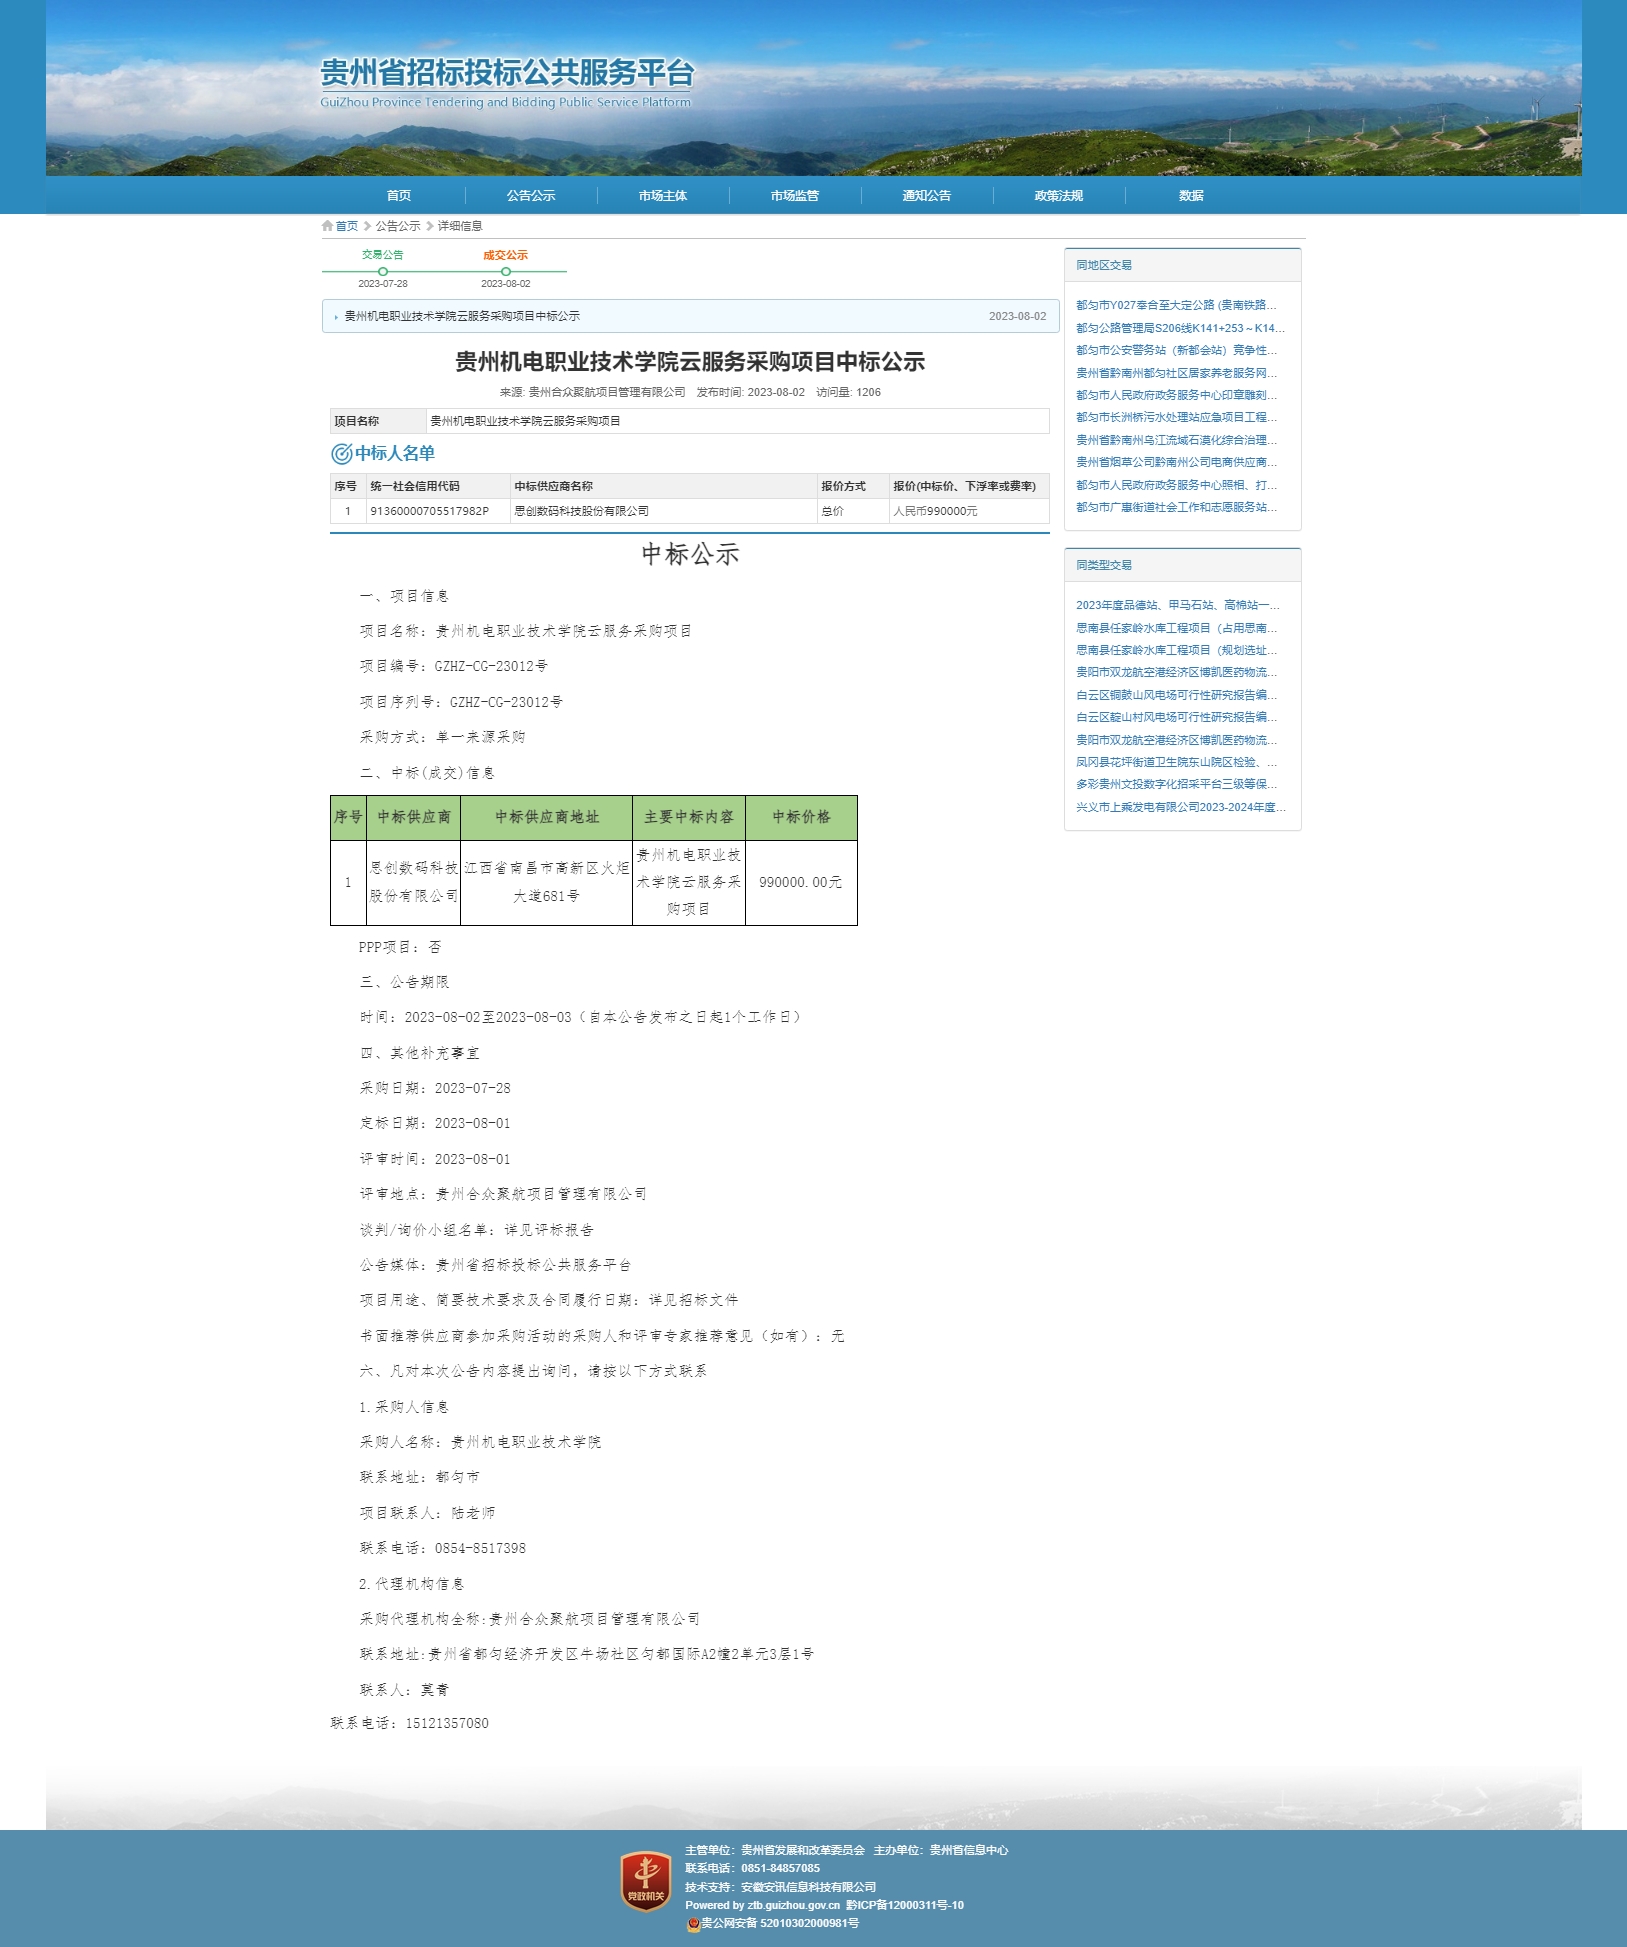Open the 政策法规 navigation menu

tap(1059, 196)
